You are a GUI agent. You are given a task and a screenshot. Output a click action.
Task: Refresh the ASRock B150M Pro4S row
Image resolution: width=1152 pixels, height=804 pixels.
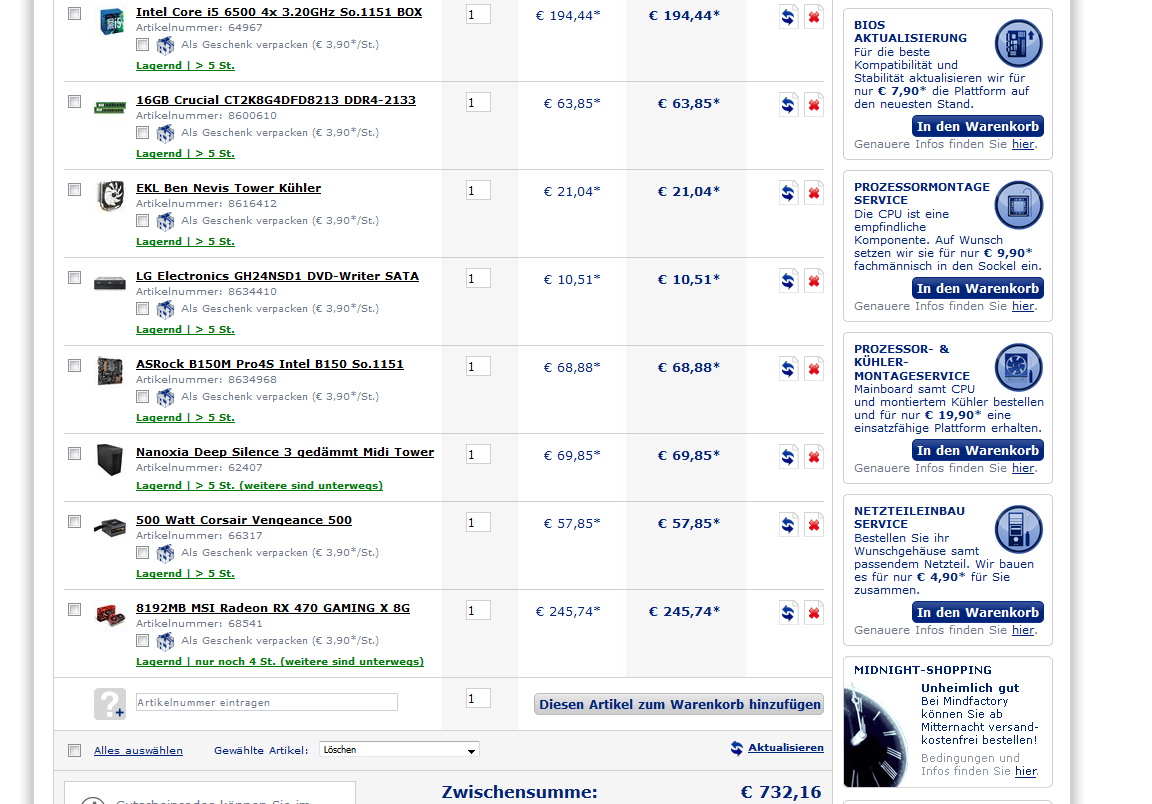point(788,369)
